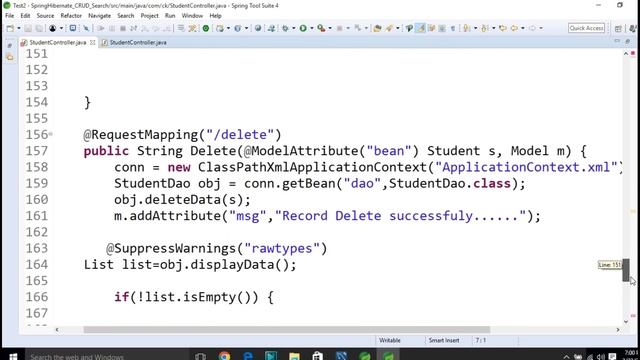Click the Terminate stop icon
Image resolution: width=640 pixels, height=360 pixels.
tap(122, 28)
